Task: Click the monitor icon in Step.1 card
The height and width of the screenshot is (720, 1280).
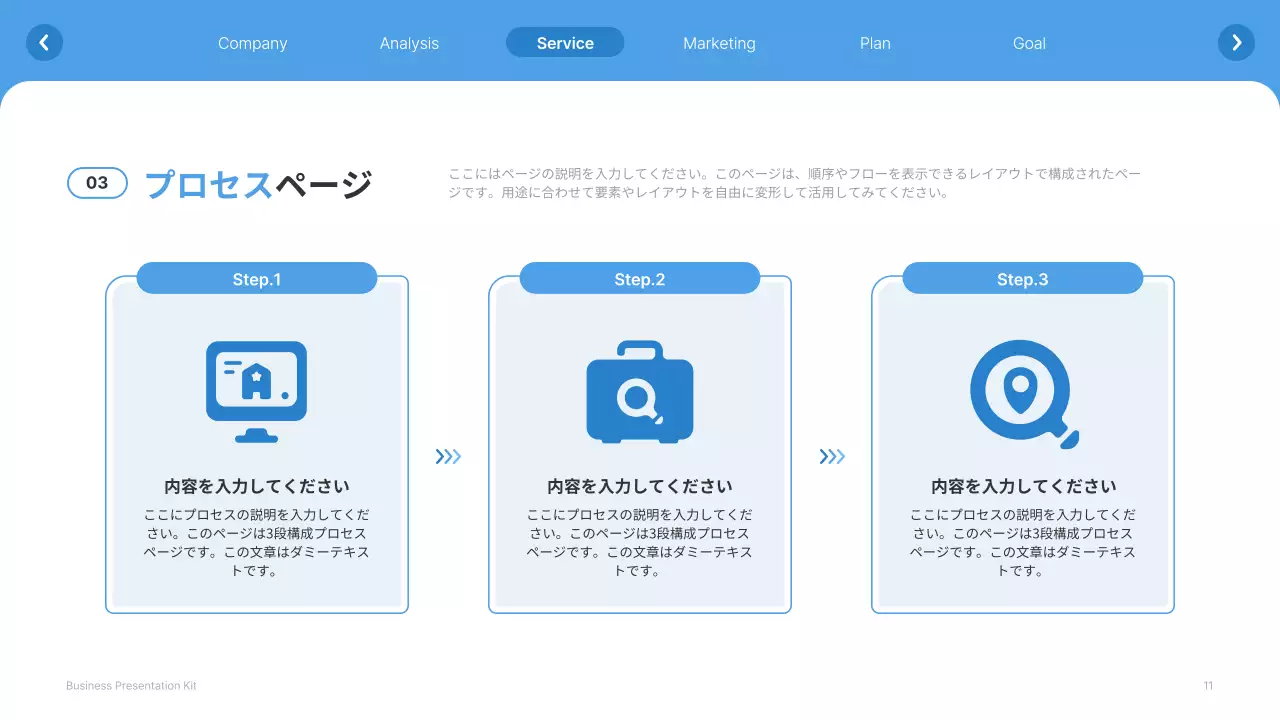Action: tap(256, 391)
